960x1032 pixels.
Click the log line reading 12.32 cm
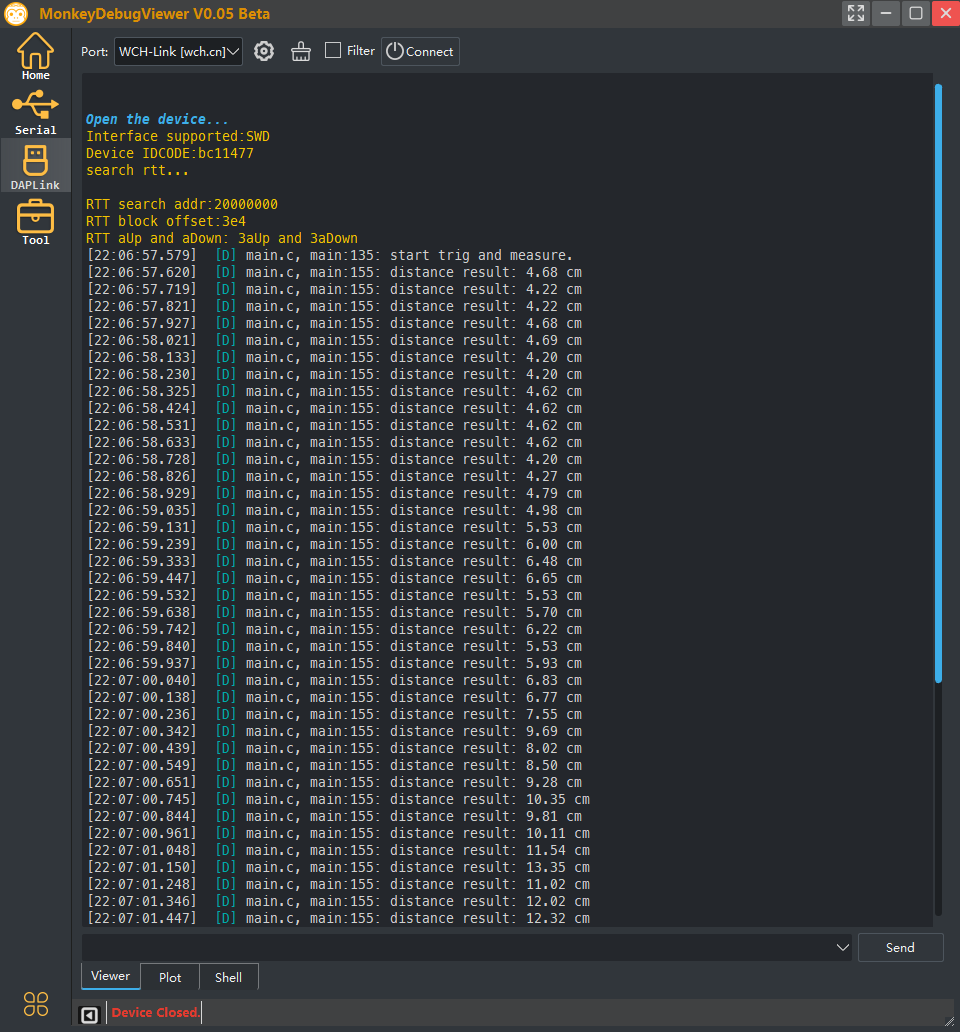pos(338,919)
